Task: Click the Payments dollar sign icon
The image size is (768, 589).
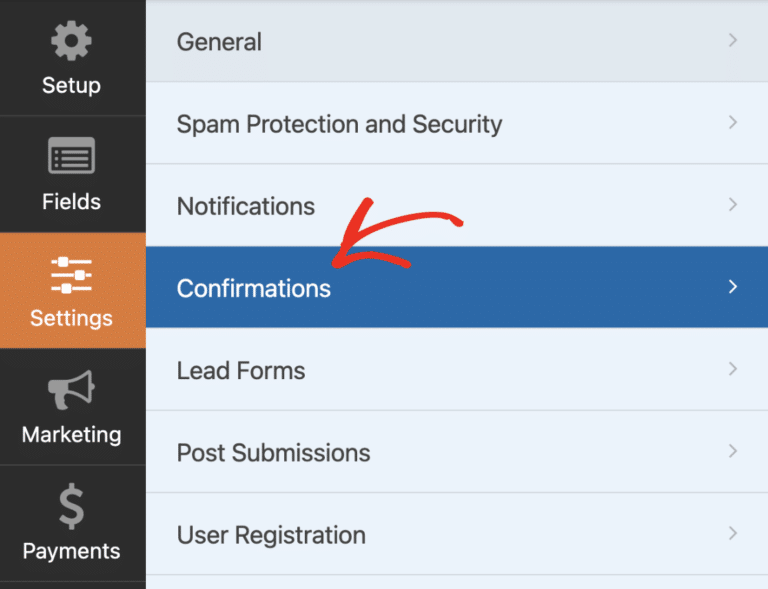Action: (x=71, y=507)
